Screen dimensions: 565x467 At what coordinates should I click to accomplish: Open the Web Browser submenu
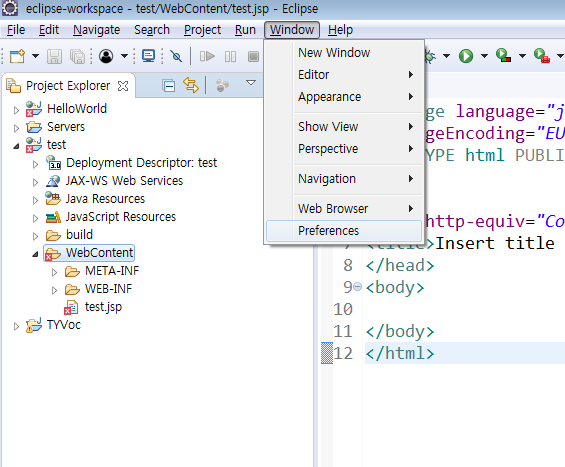(x=344, y=208)
